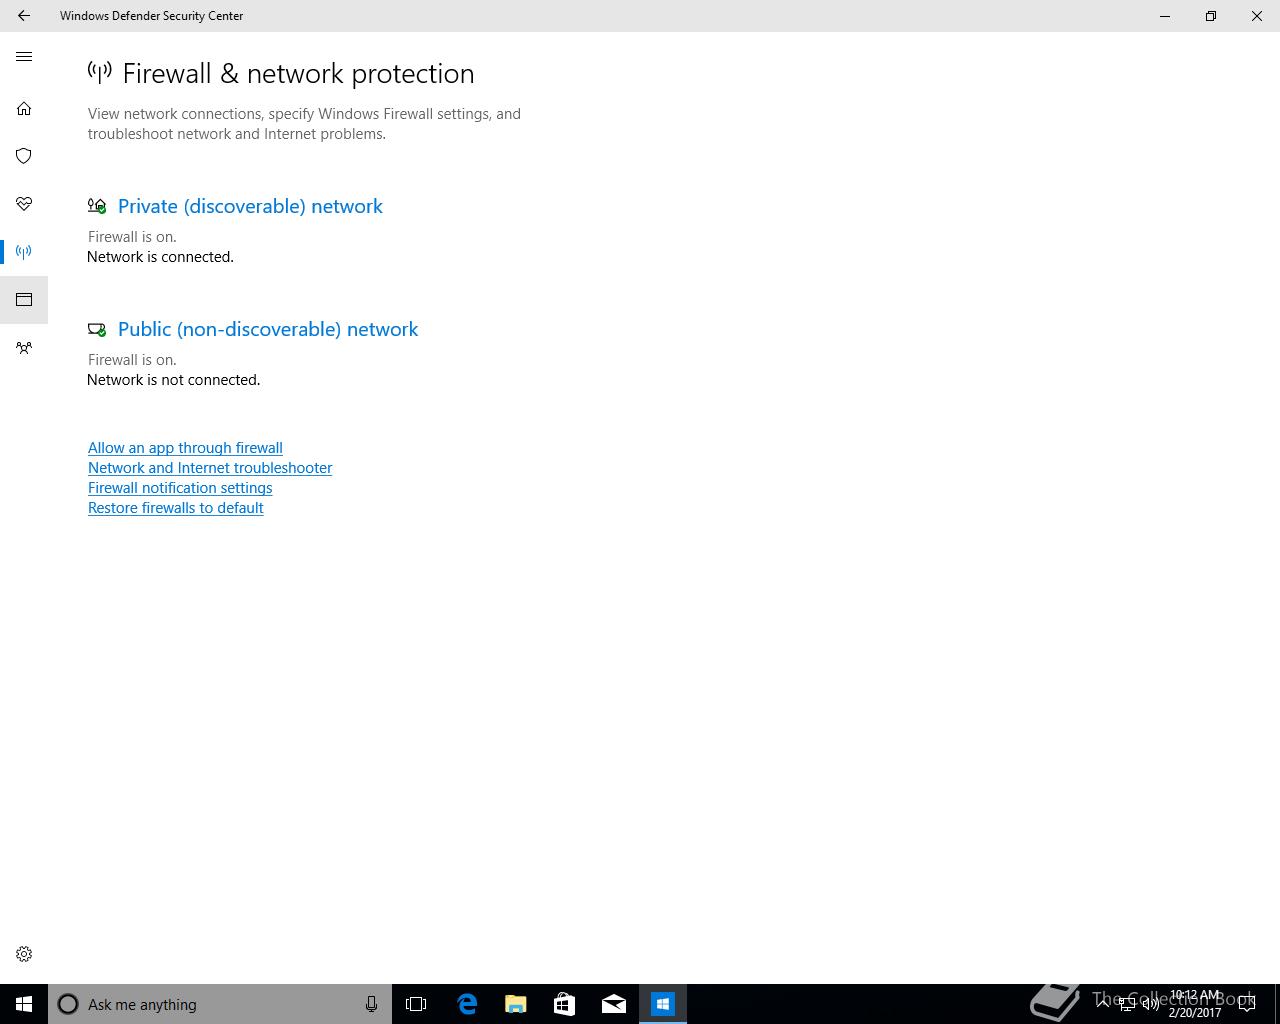Open Virus & threat protection shield icon
The width and height of the screenshot is (1280, 1024).
click(24, 156)
